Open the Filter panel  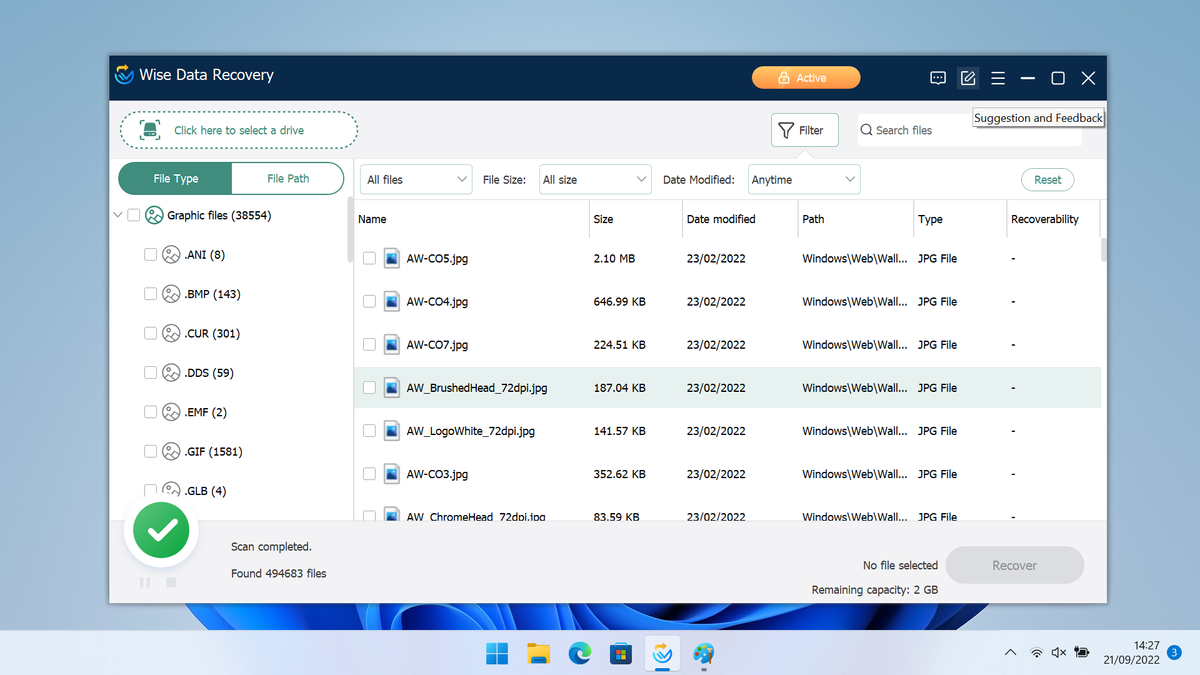coord(804,130)
